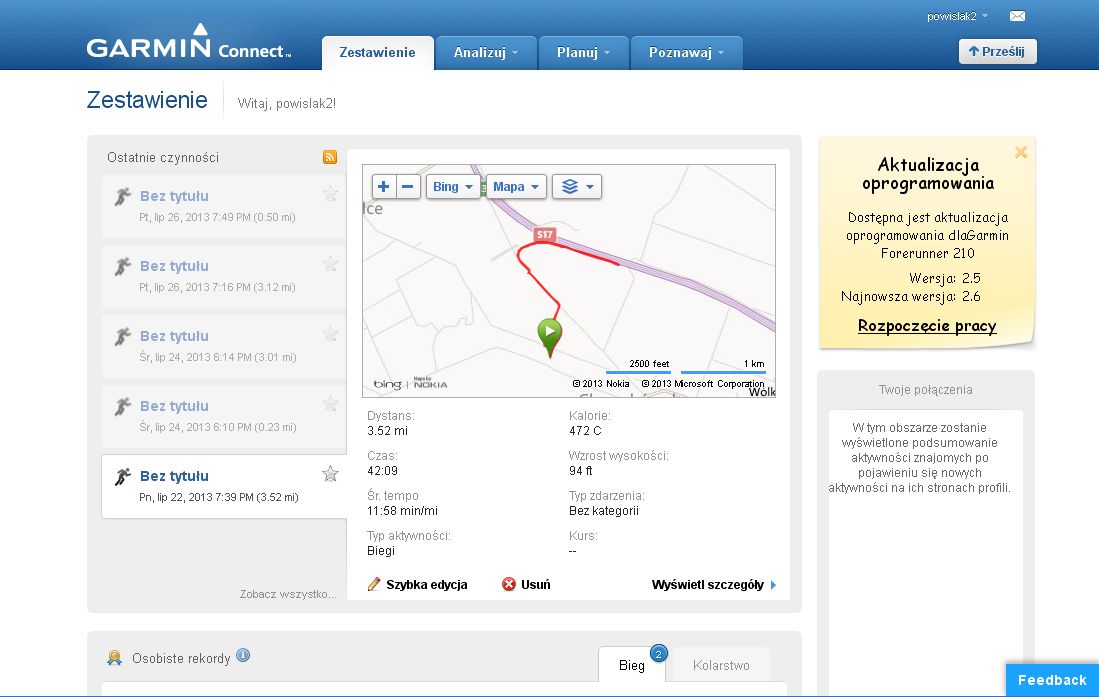Open the envelope messages icon
The width and height of the screenshot is (1099, 697).
[1017, 16]
